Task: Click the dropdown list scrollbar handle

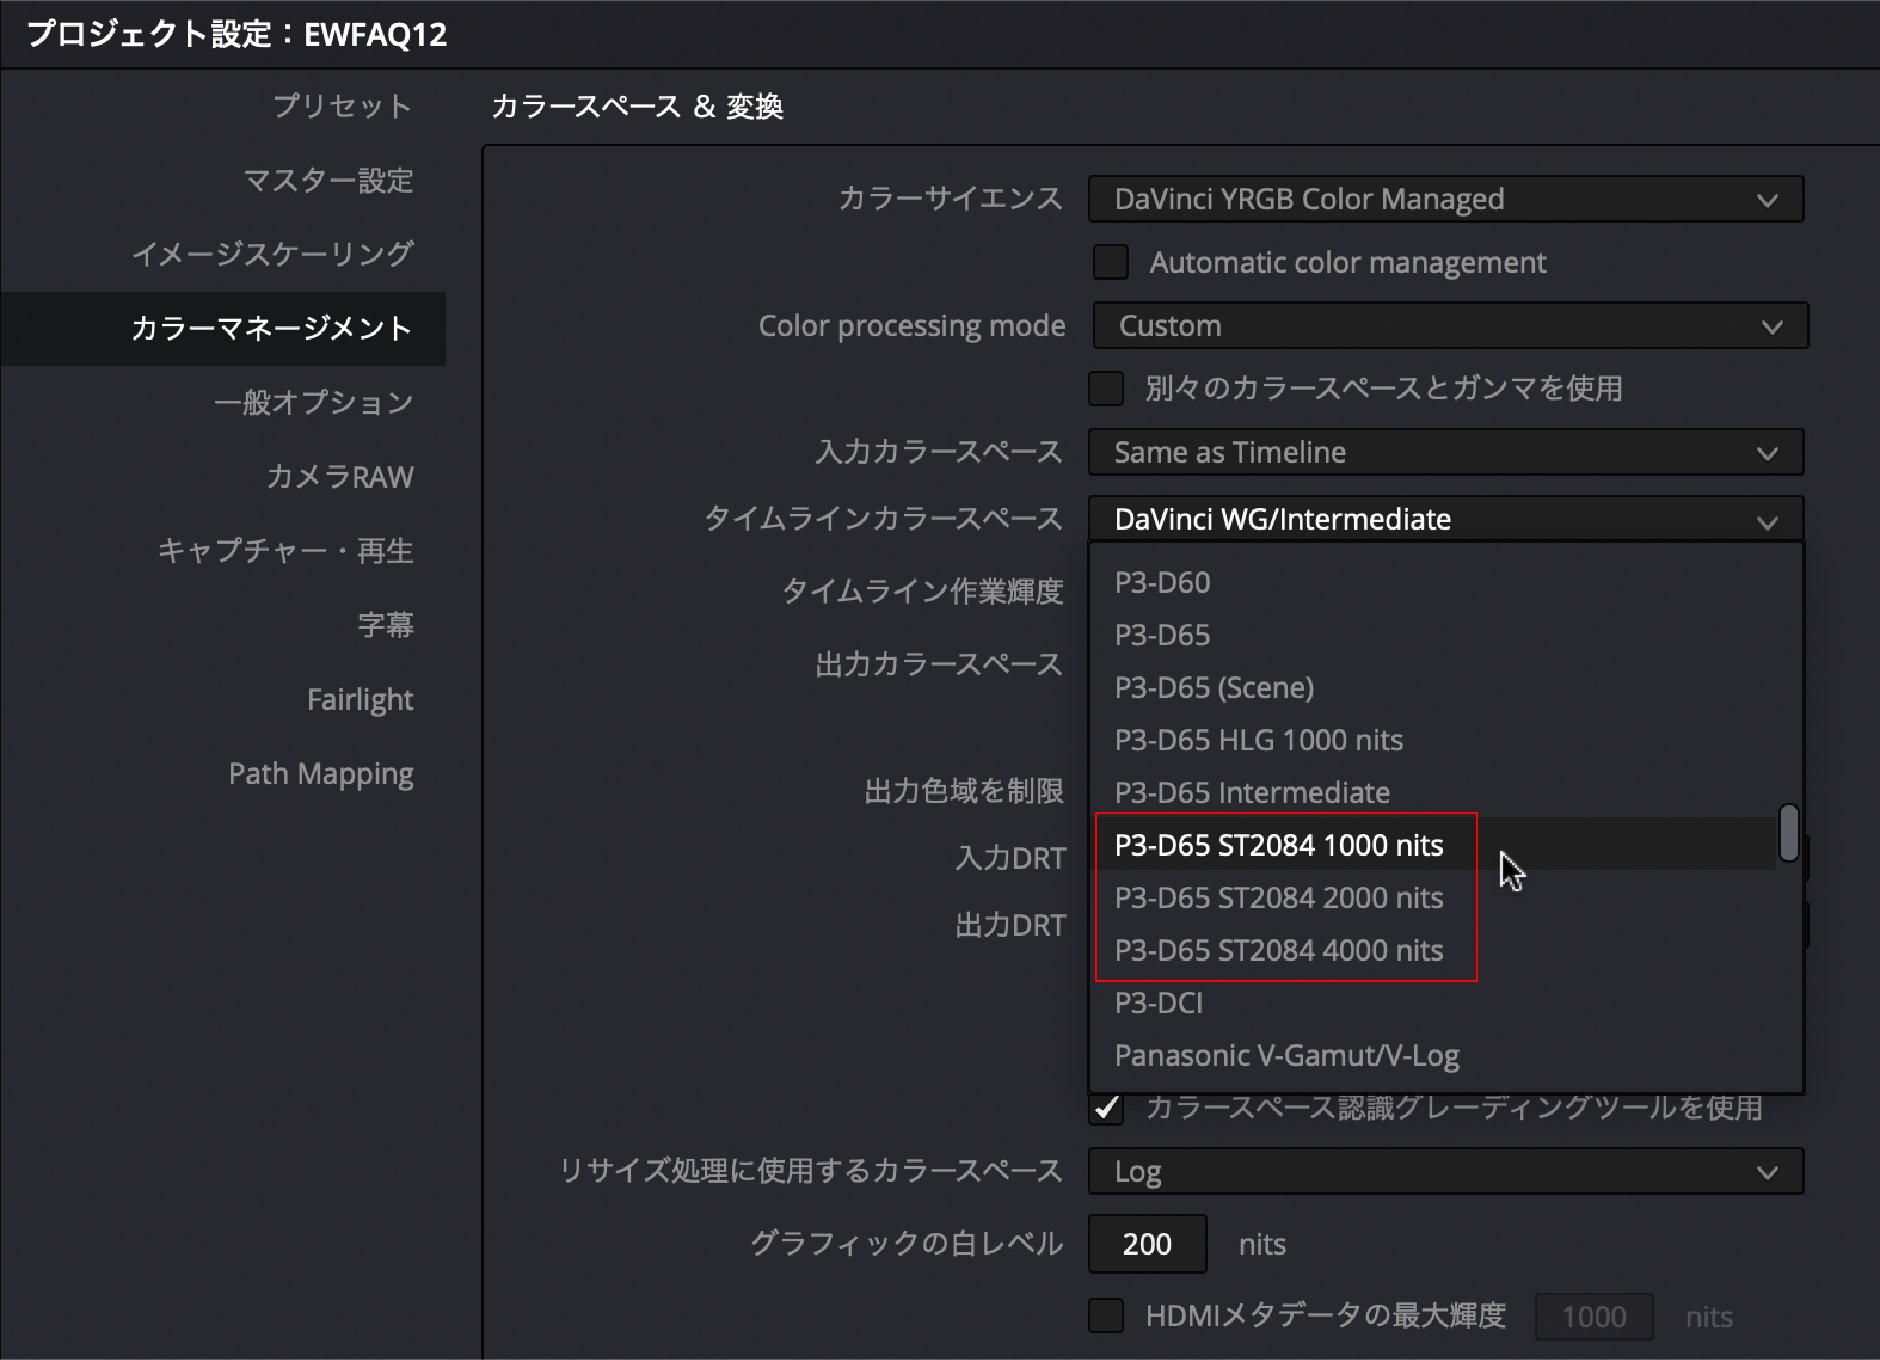Action: click(x=1789, y=833)
